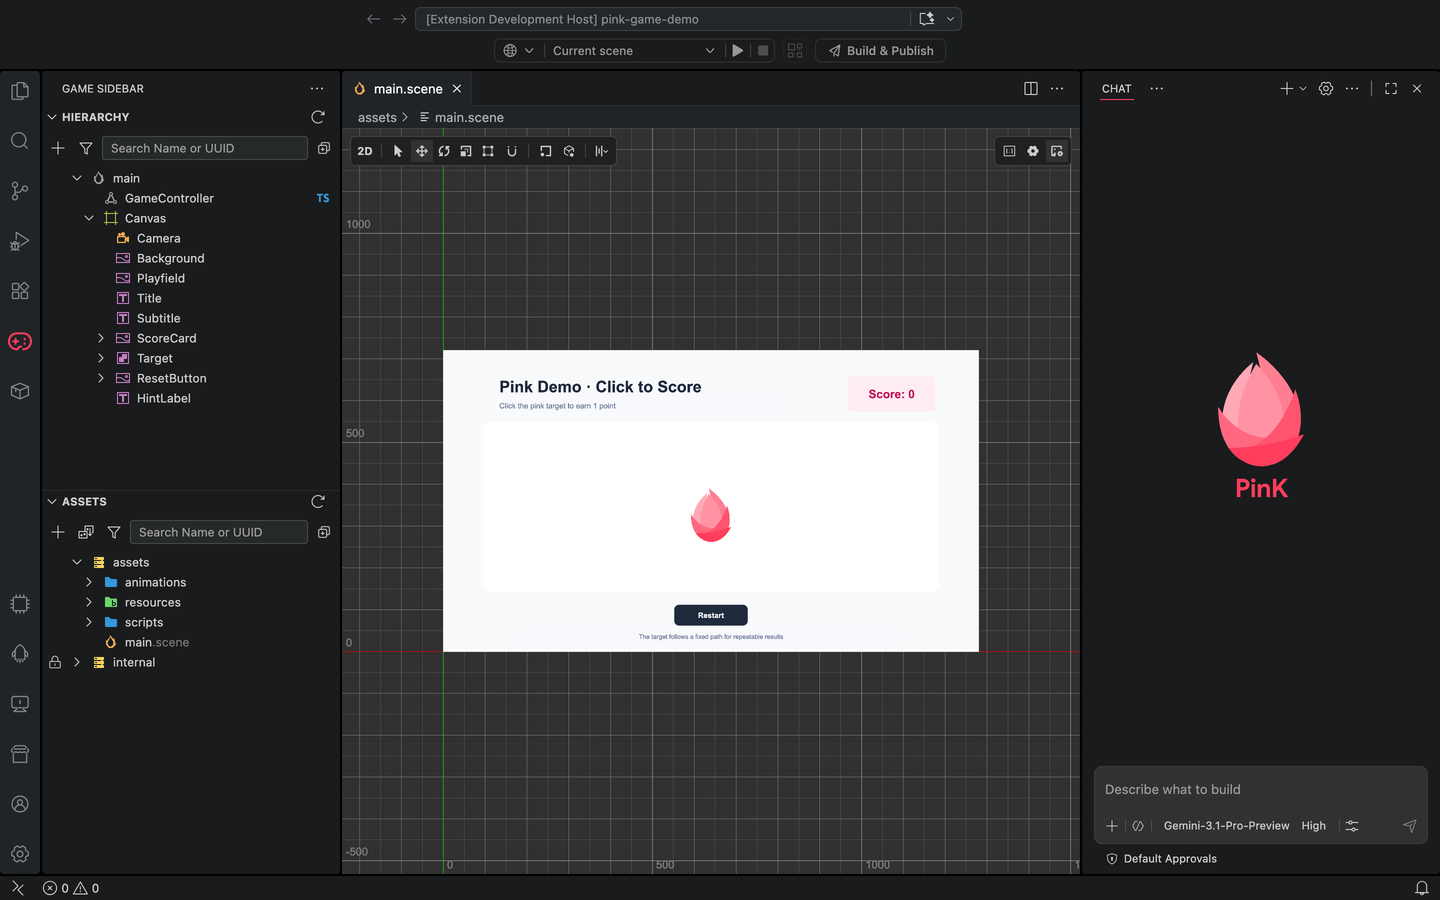Open the Gemini-3.1-Pro-Preview model selector
Image resolution: width=1440 pixels, height=900 pixels.
click(1226, 826)
